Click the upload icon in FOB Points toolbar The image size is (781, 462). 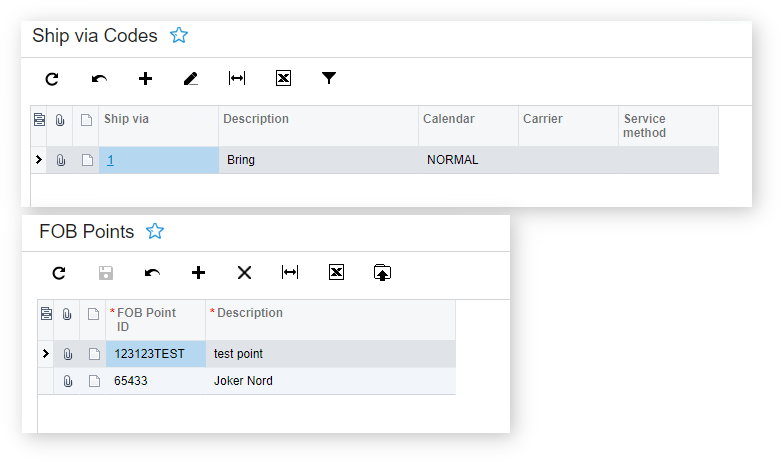point(382,272)
